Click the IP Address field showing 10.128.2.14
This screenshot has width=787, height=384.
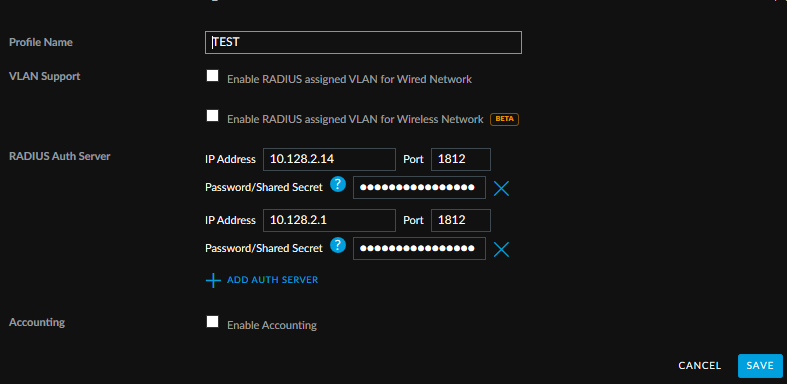(329, 160)
